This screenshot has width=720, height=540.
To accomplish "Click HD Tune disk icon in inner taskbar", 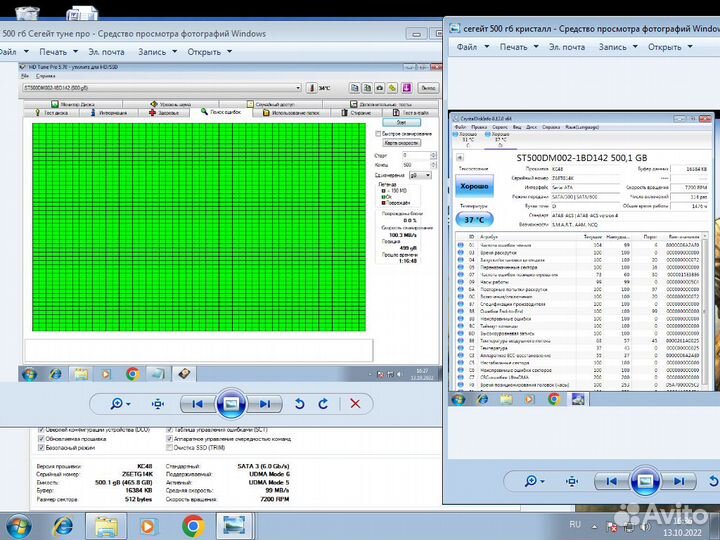I will pyautogui.click(x=184, y=374).
